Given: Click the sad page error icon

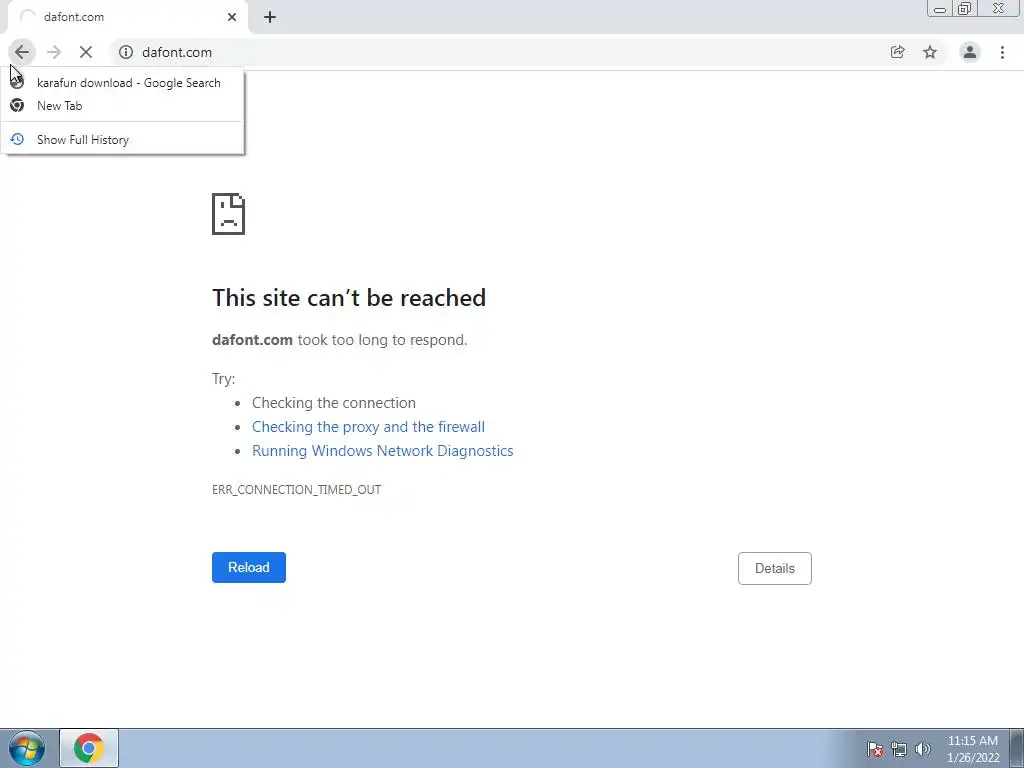Looking at the screenshot, I should click(x=229, y=214).
